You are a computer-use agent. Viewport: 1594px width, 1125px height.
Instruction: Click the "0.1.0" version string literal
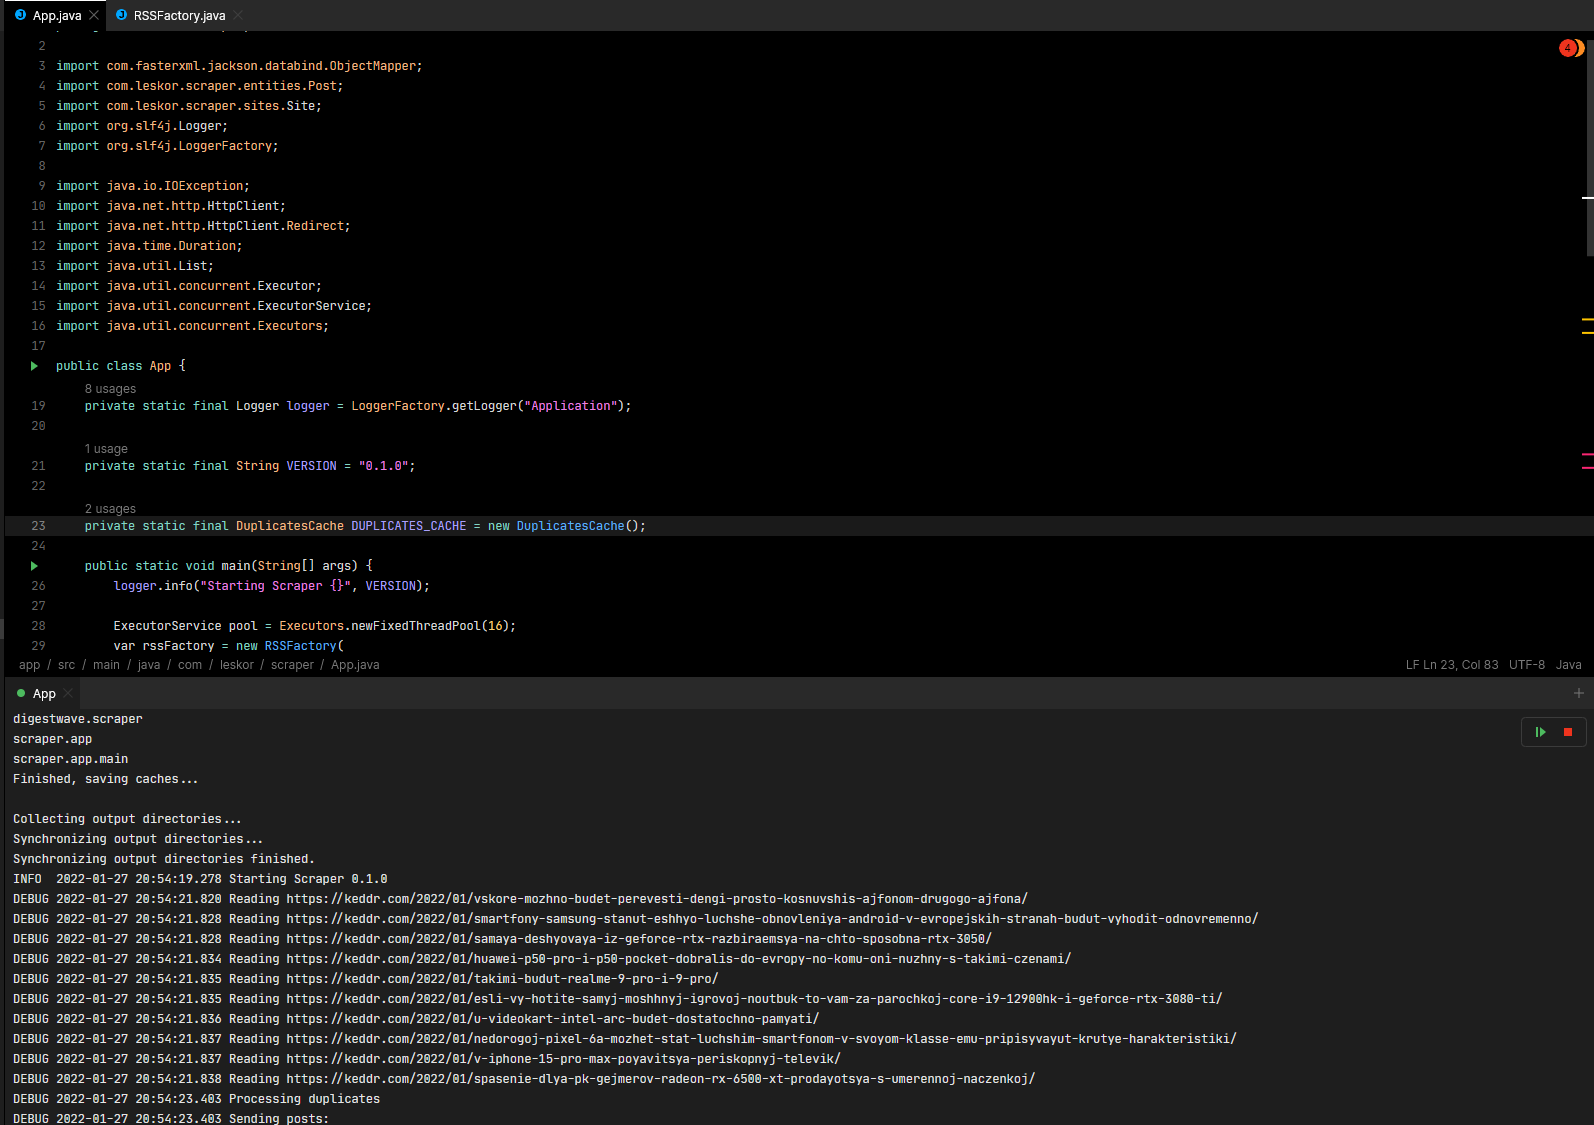tap(384, 466)
